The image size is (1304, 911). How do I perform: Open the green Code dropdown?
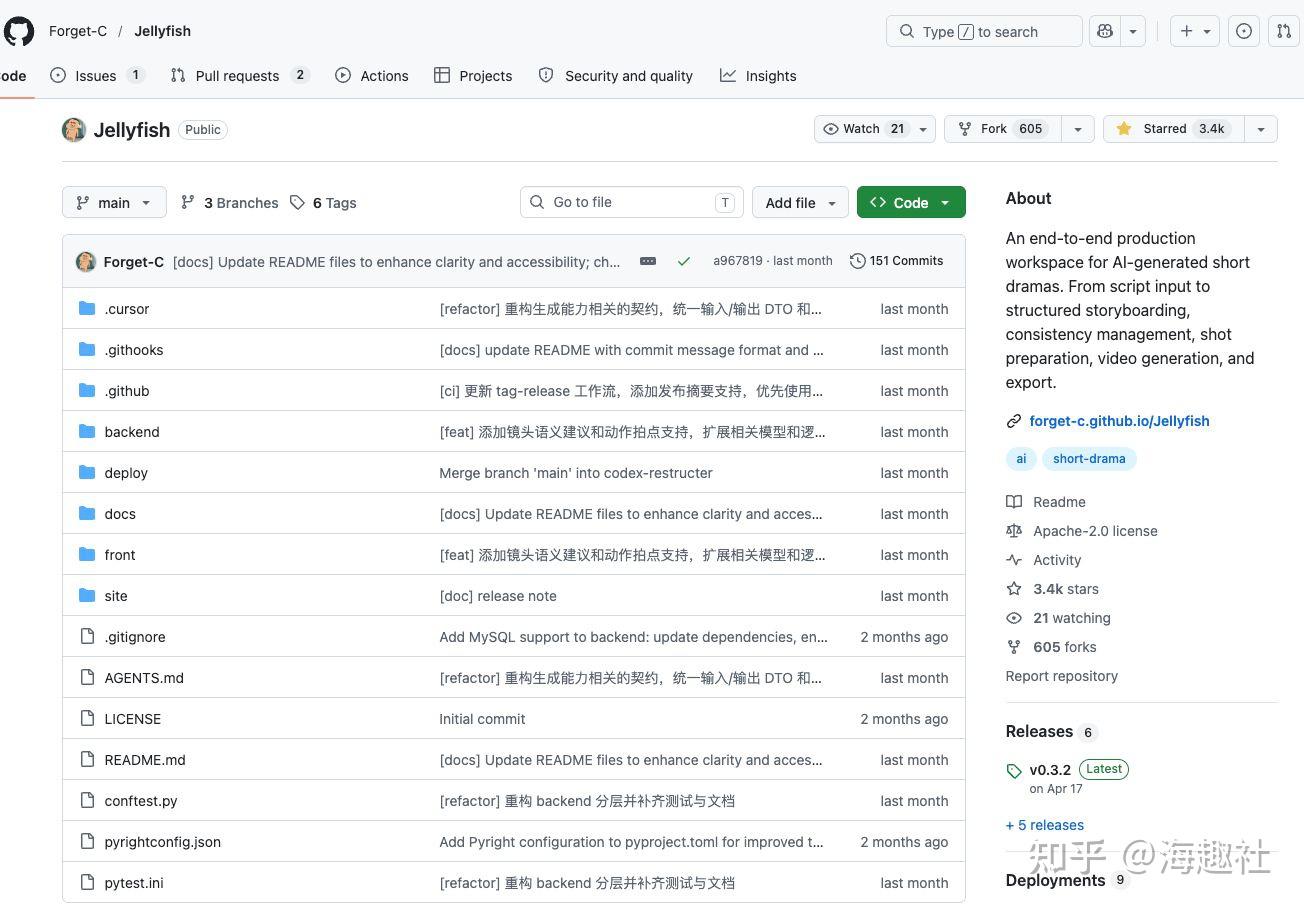911,202
